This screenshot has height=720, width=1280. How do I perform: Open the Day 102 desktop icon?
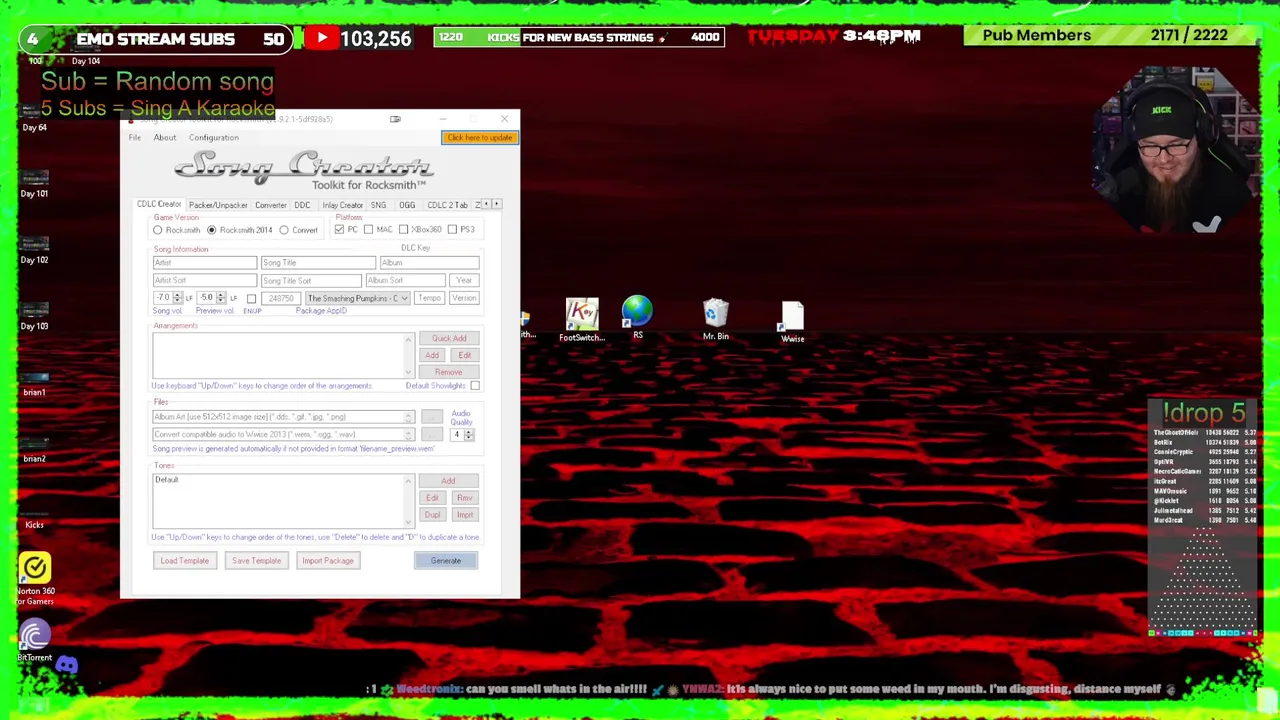(x=35, y=249)
